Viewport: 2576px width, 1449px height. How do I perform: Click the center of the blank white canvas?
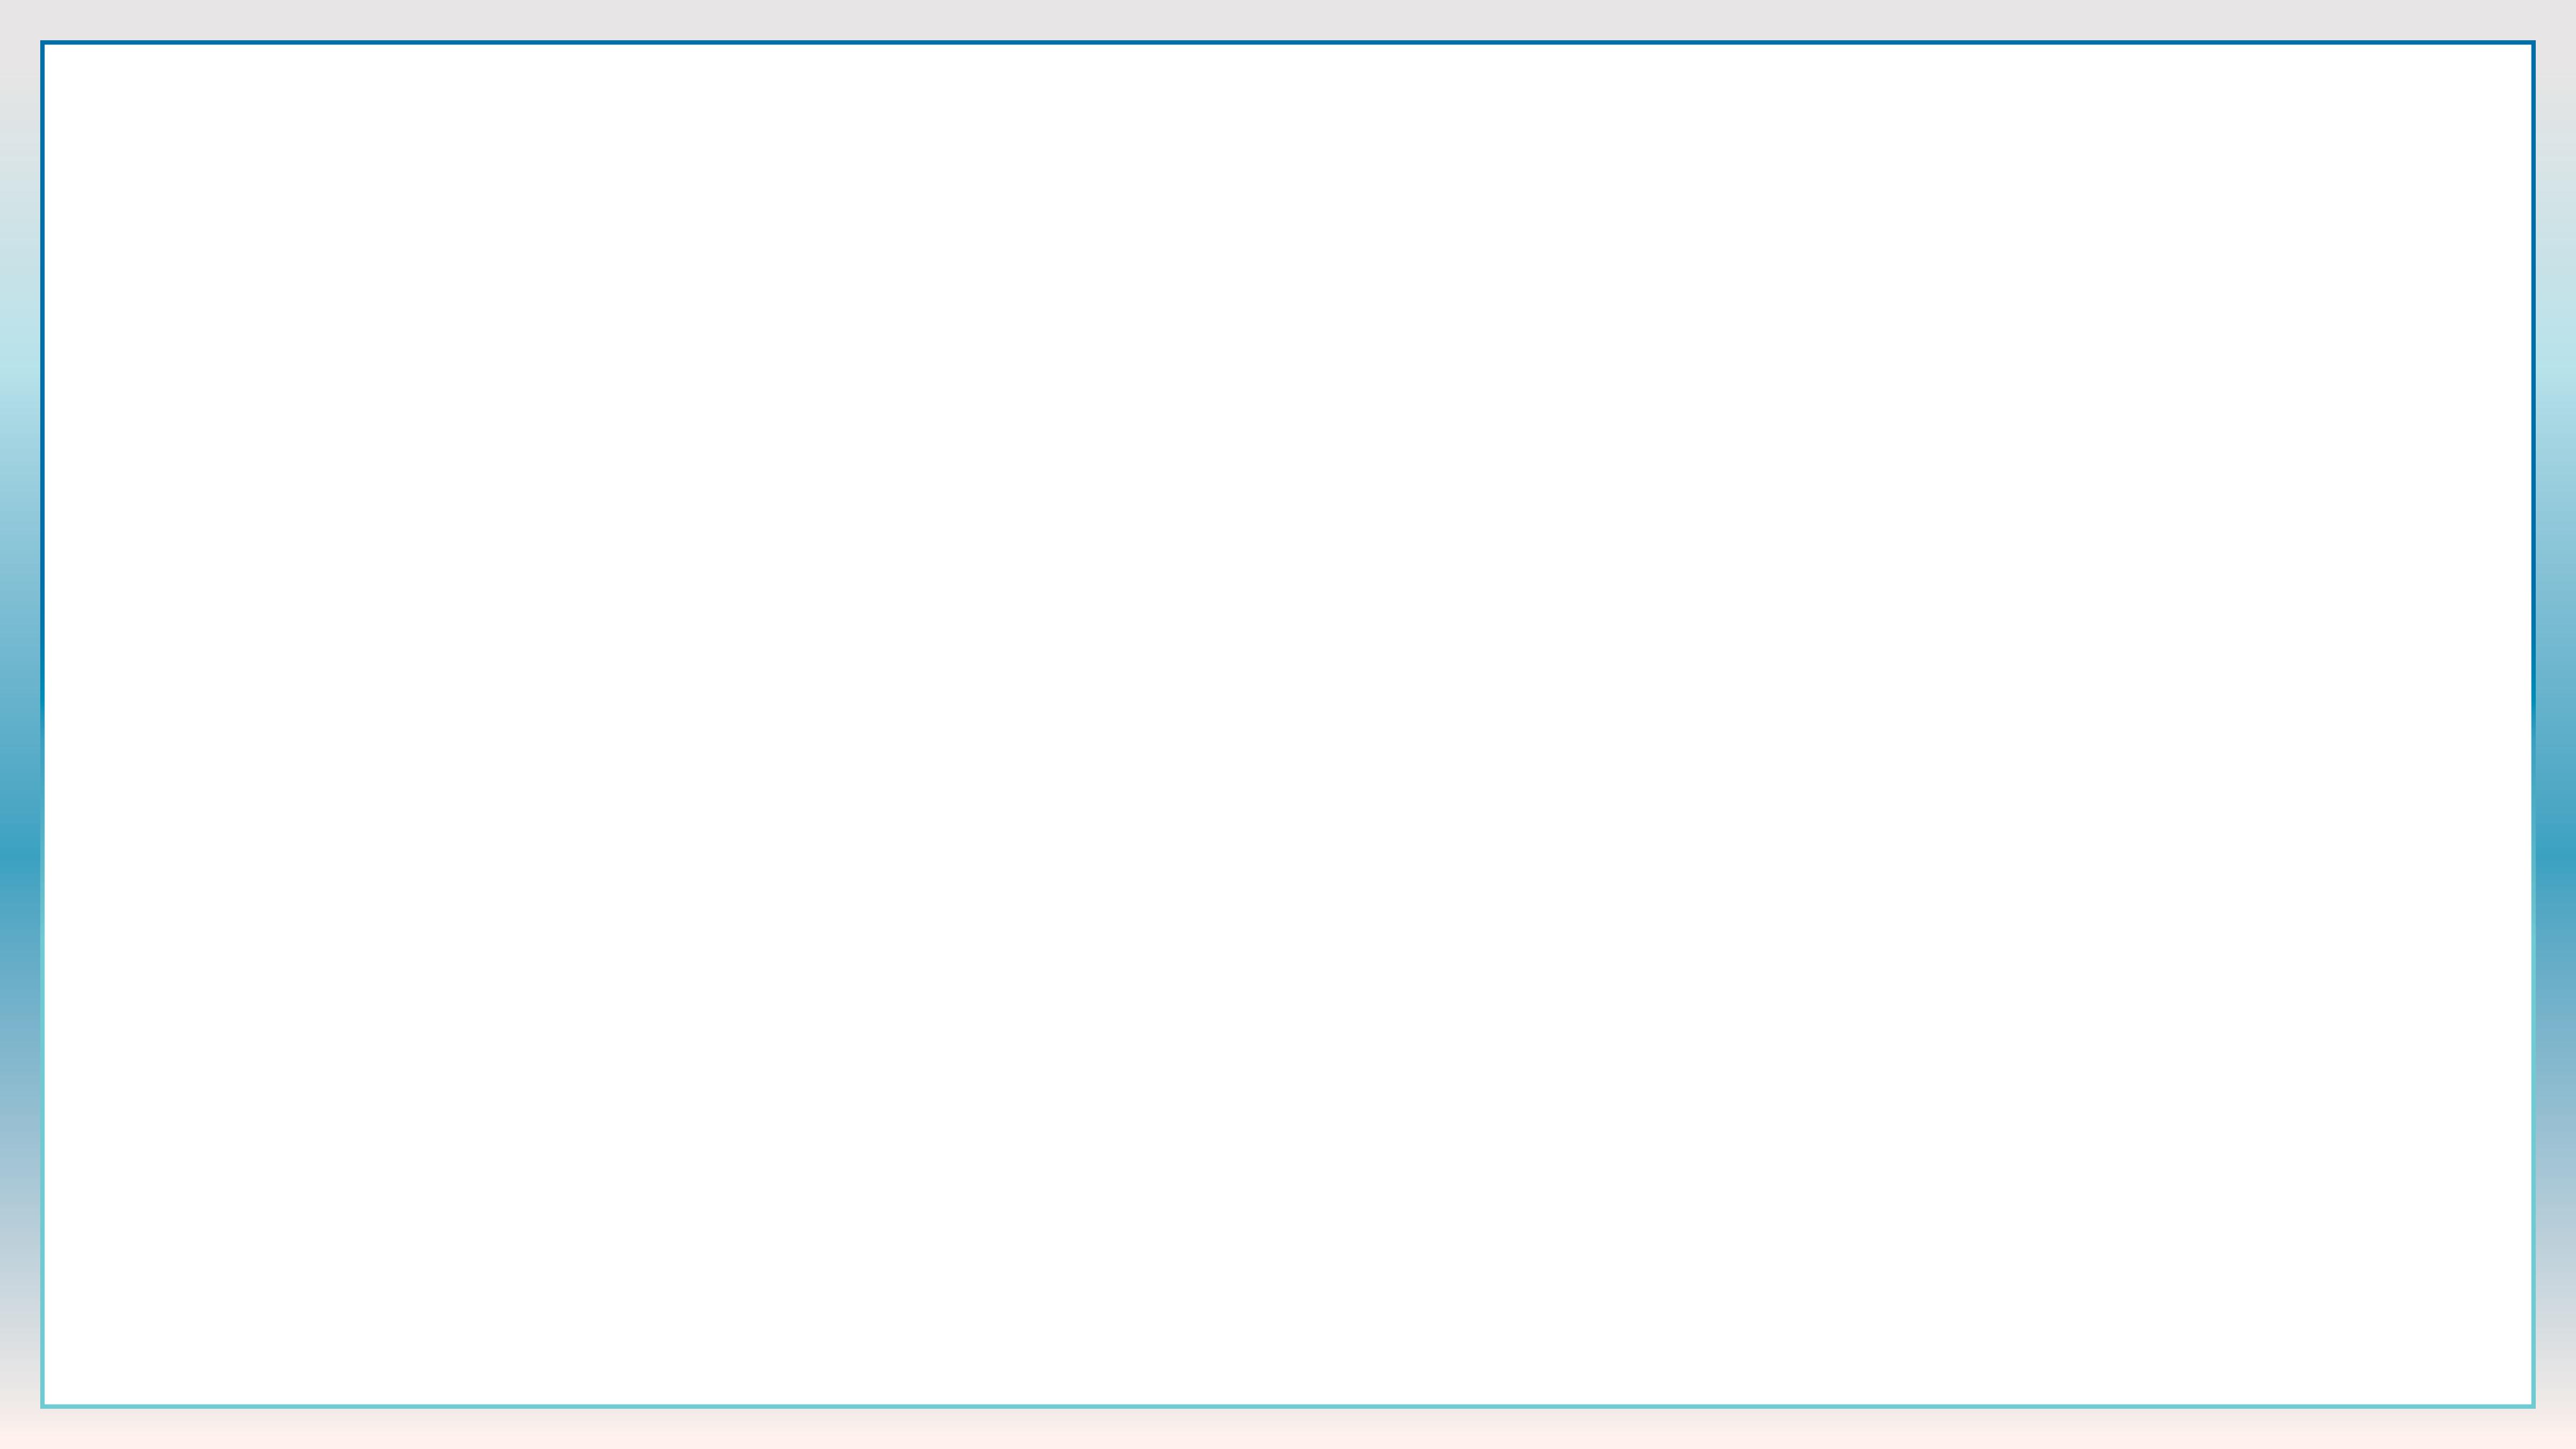(x=1288, y=724)
